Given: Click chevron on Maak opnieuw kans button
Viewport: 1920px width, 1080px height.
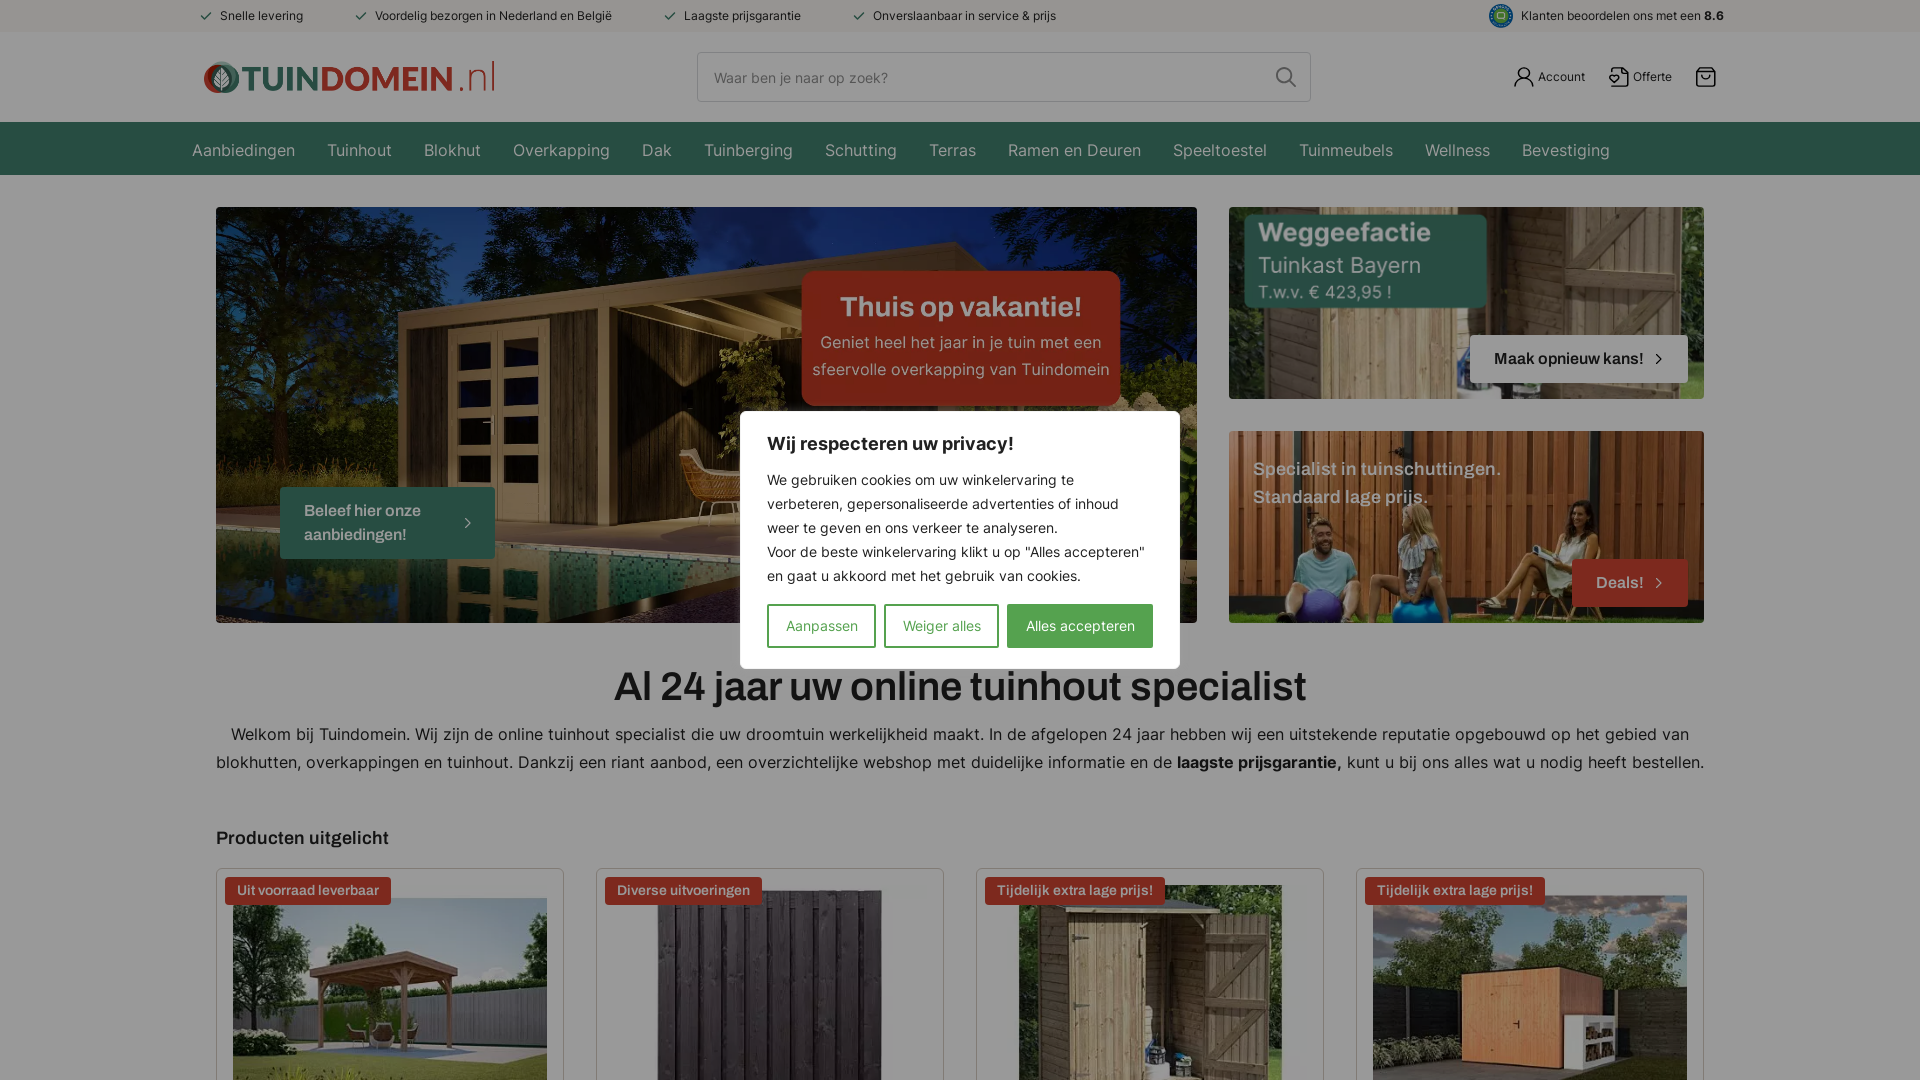Looking at the screenshot, I should tap(1658, 359).
